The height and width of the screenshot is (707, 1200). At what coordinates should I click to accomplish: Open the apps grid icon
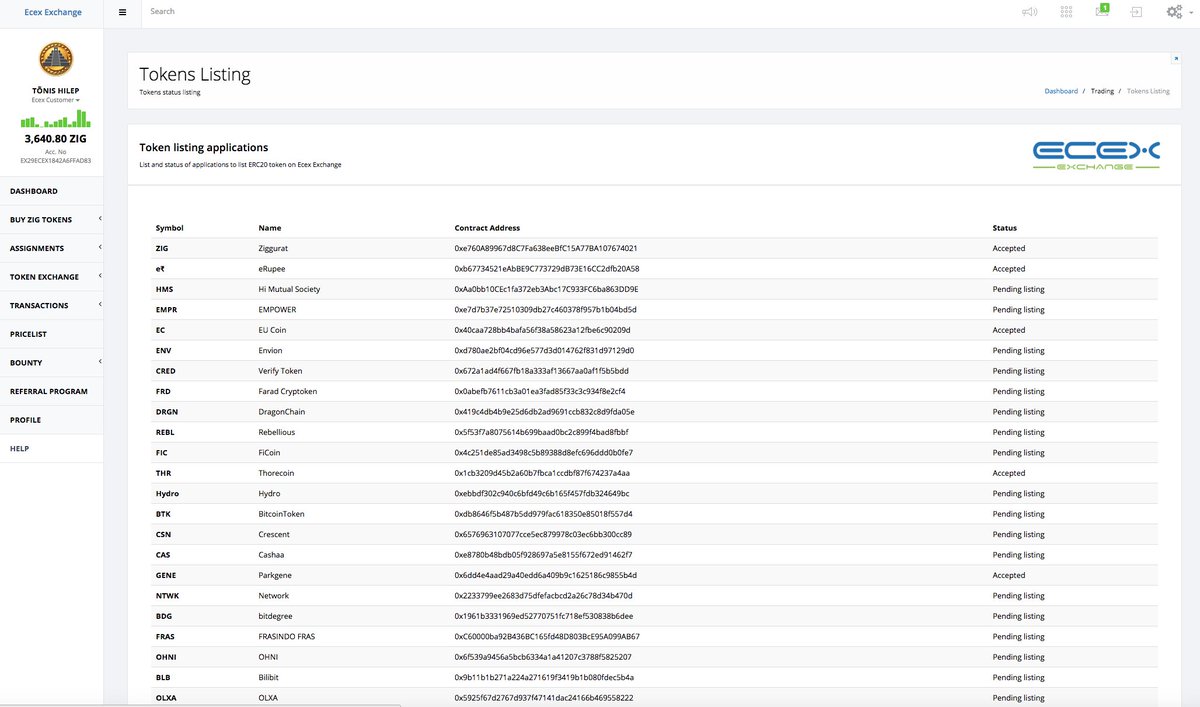pyautogui.click(x=1067, y=12)
